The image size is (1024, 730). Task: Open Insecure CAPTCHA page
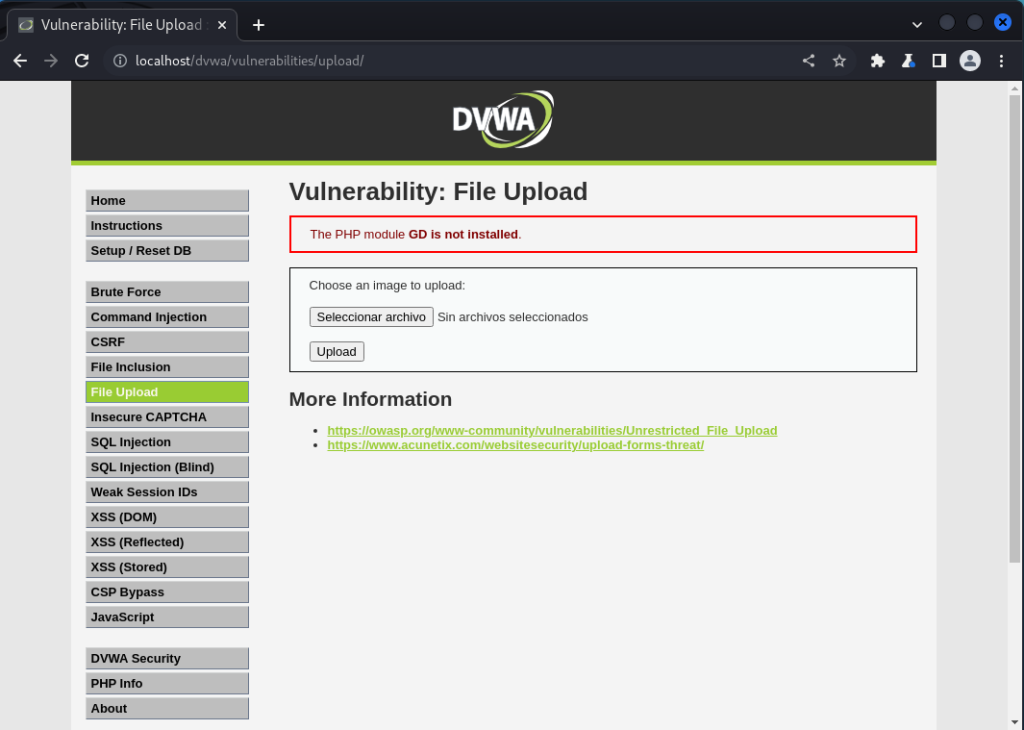click(x=167, y=417)
